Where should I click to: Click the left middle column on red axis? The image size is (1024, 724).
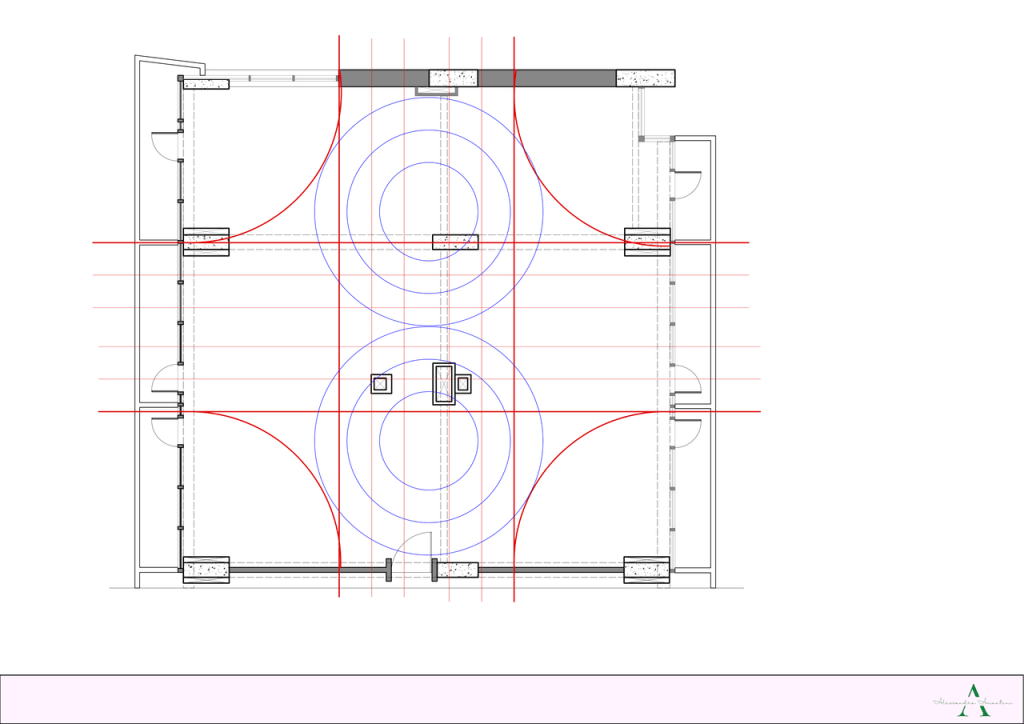[x=206, y=242]
